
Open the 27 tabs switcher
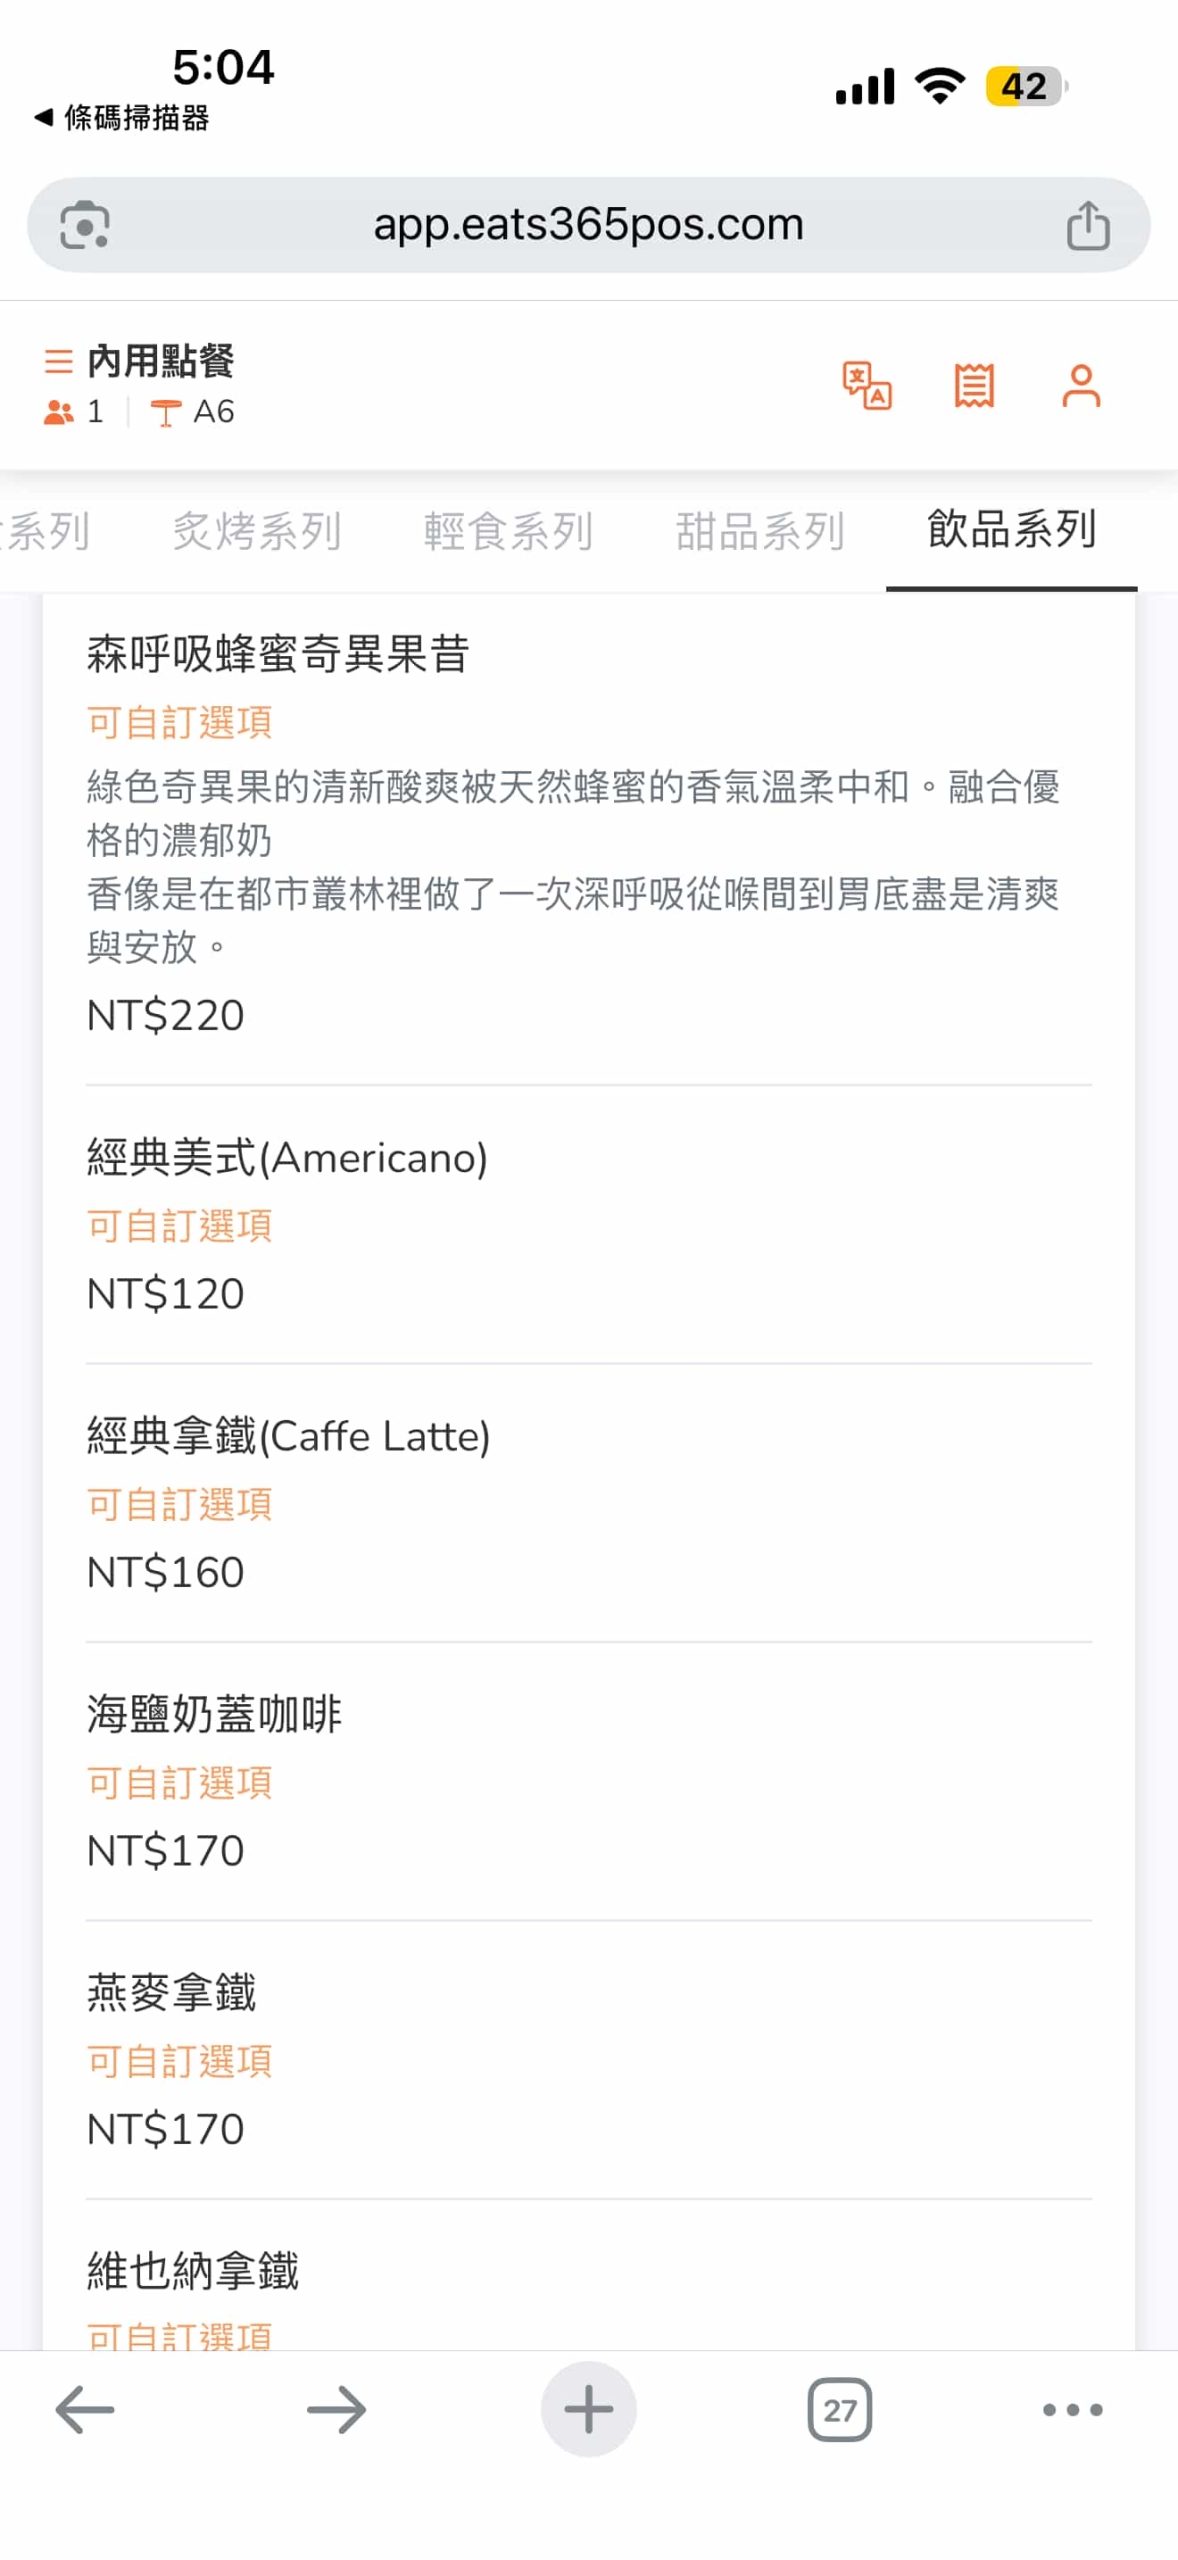click(839, 2410)
